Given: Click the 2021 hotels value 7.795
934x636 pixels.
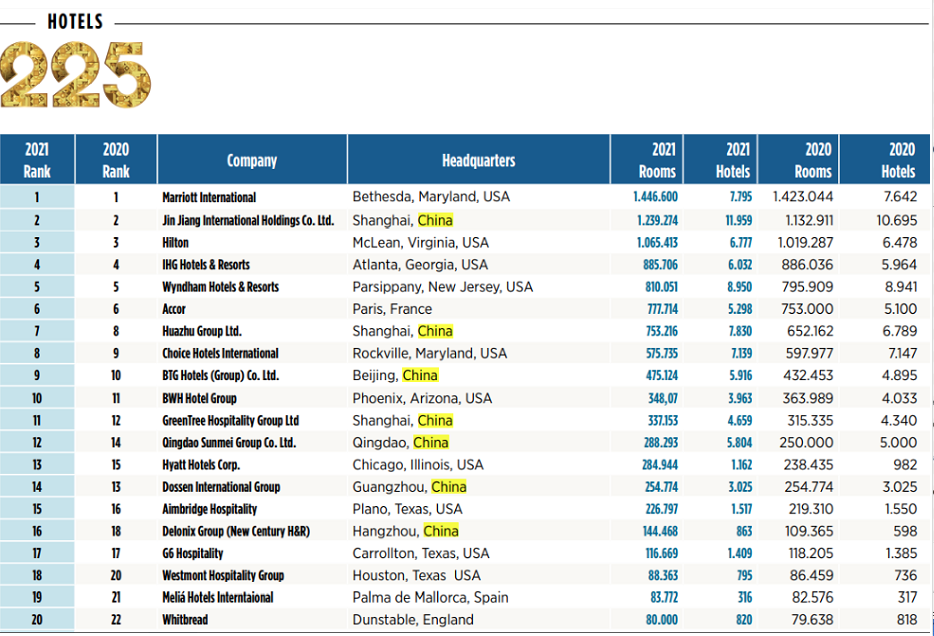Looking at the screenshot, I should [x=741, y=197].
